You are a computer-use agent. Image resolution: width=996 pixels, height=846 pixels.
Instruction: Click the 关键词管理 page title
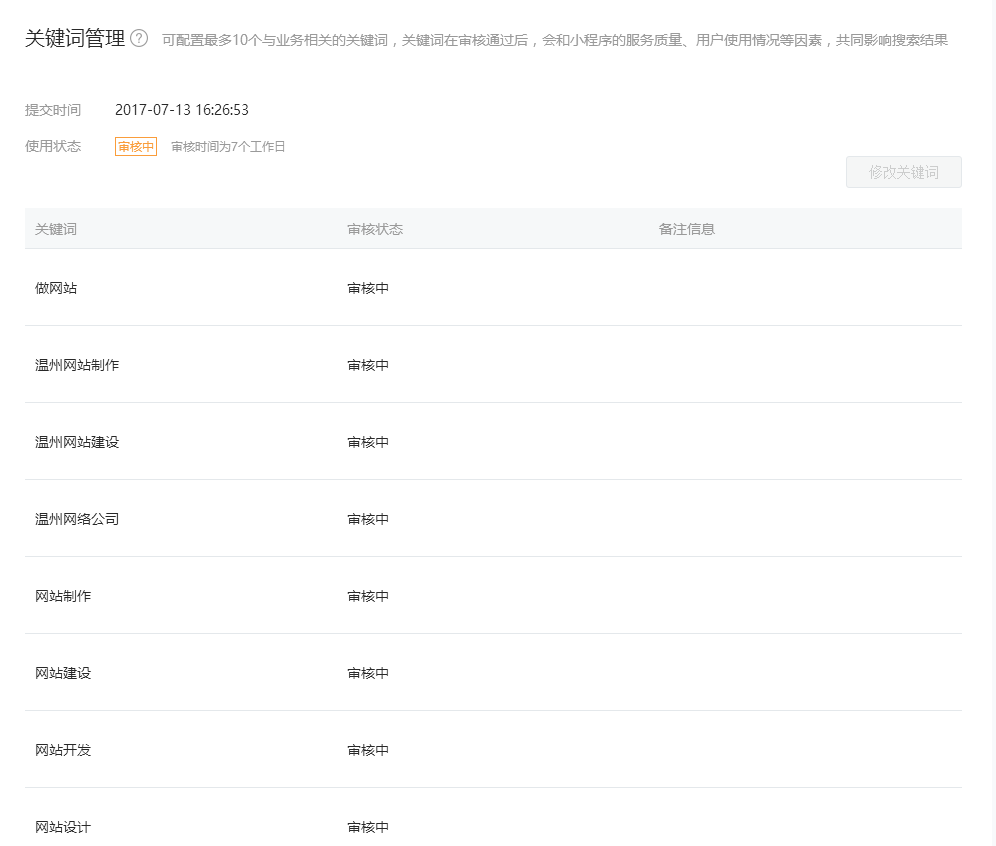pyautogui.click(x=75, y=39)
